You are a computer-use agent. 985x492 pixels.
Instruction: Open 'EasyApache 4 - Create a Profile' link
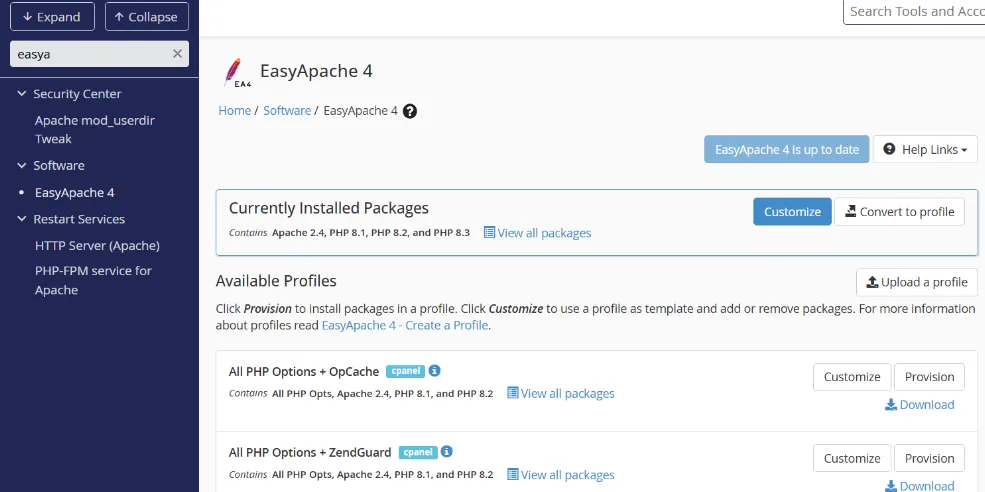point(405,325)
